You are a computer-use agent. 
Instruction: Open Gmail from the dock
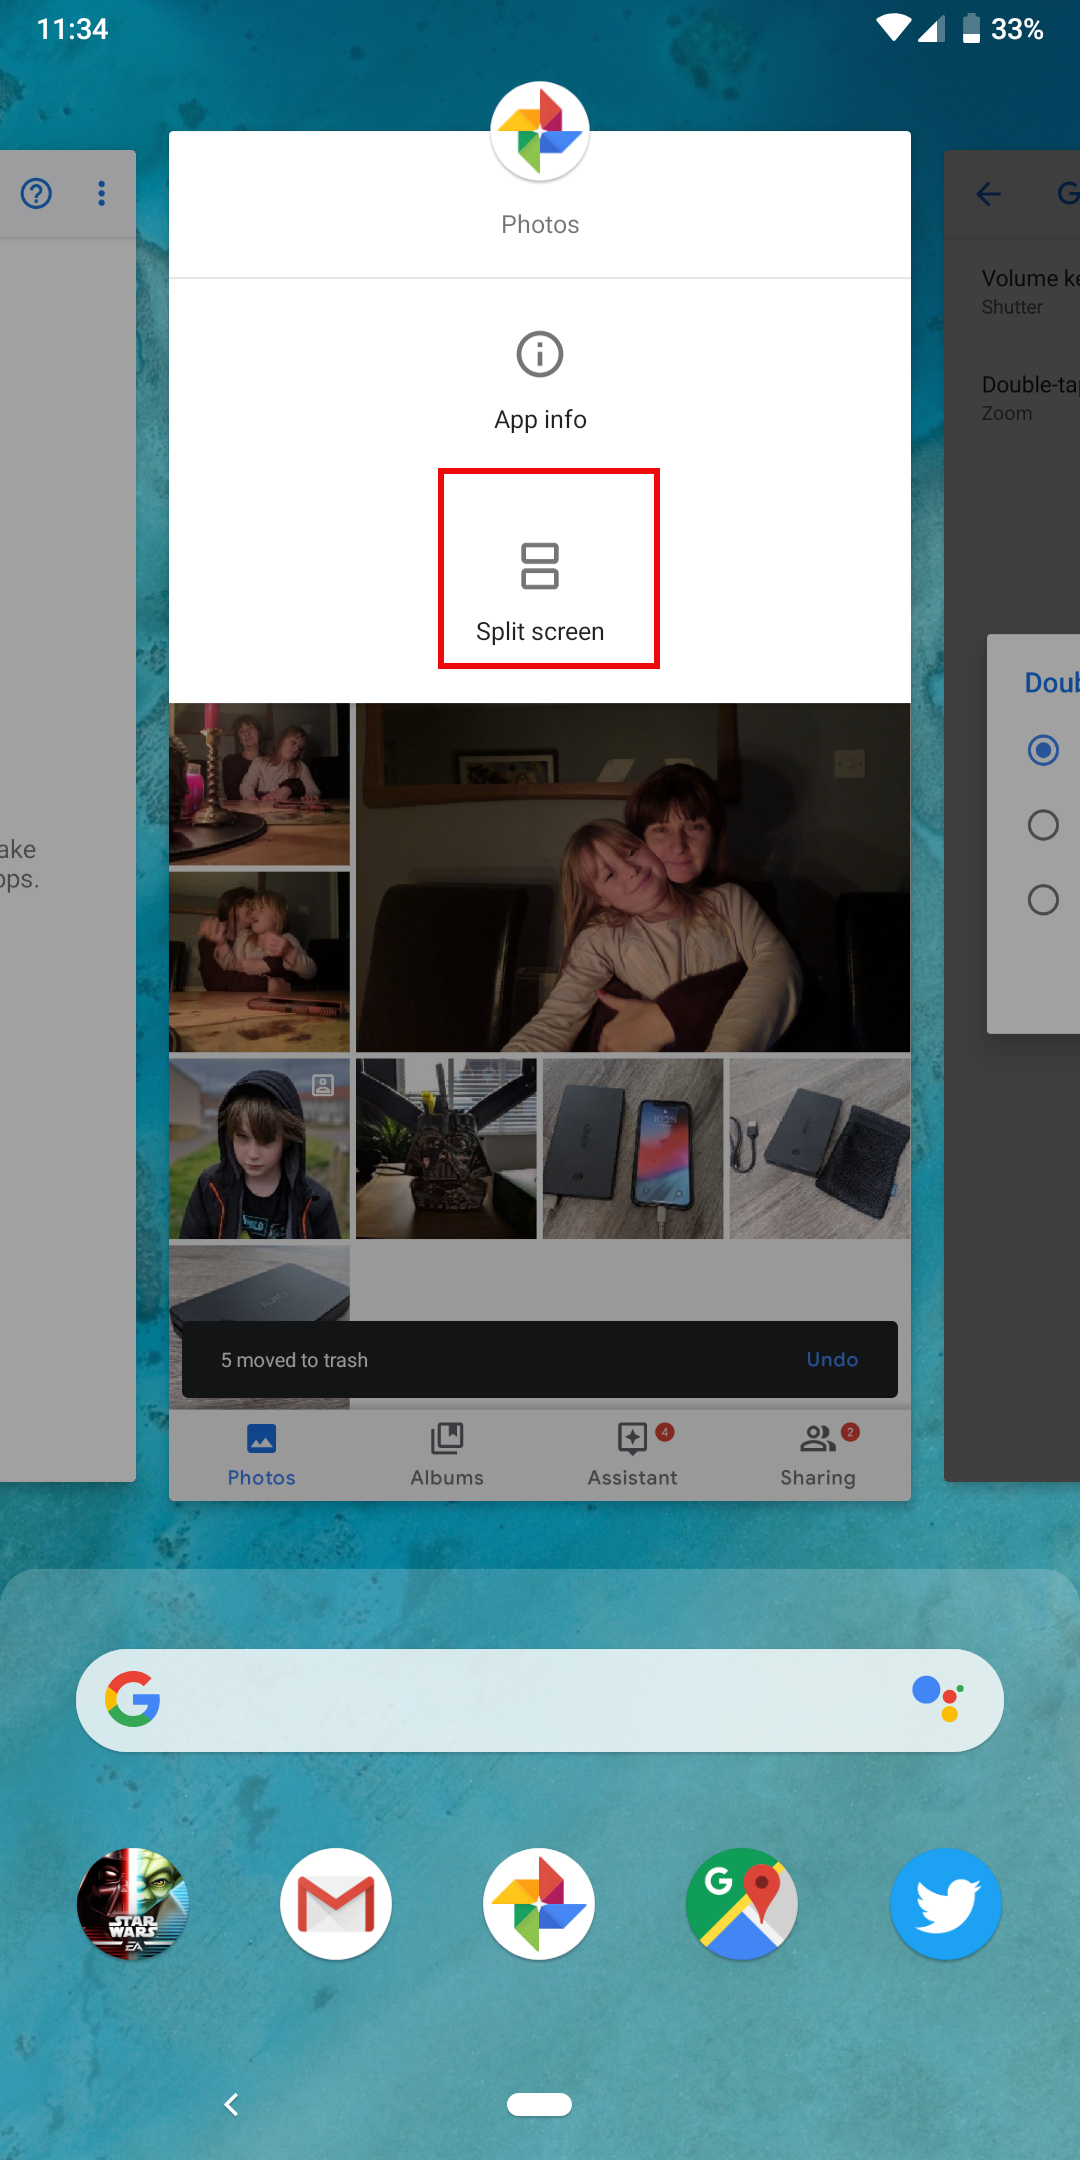(336, 1903)
